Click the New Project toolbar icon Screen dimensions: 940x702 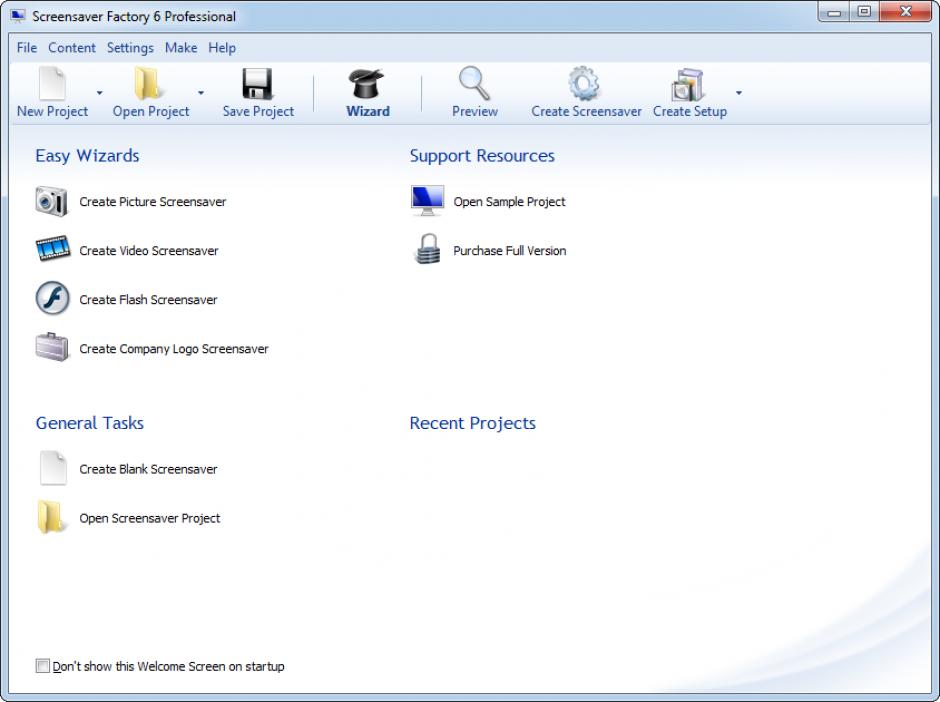[52, 84]
